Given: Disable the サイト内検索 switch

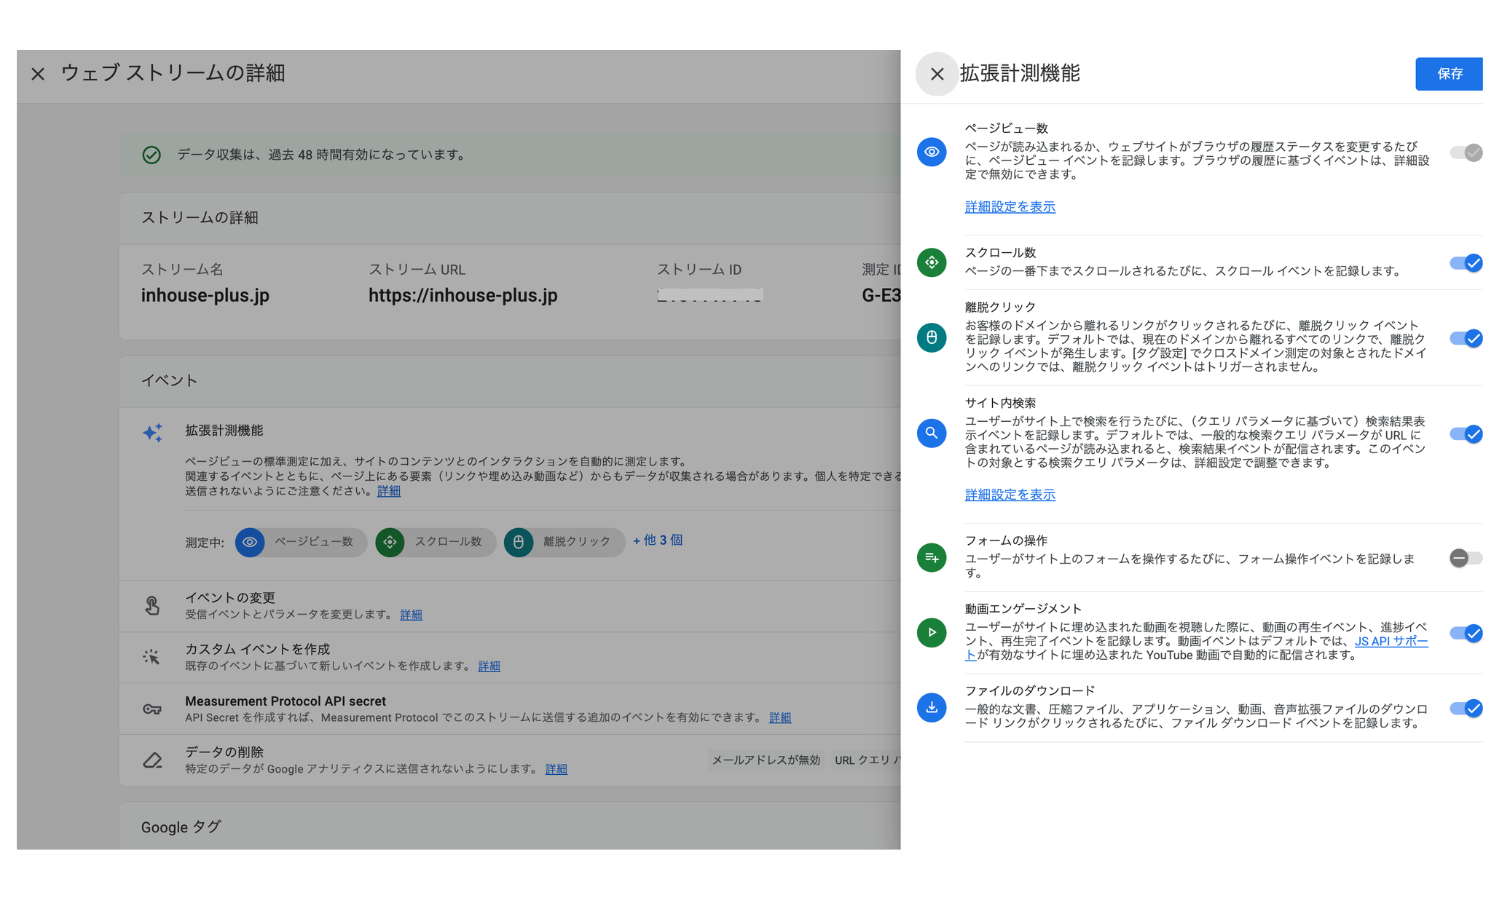Looking at the screenshot, I should 1466,434.
